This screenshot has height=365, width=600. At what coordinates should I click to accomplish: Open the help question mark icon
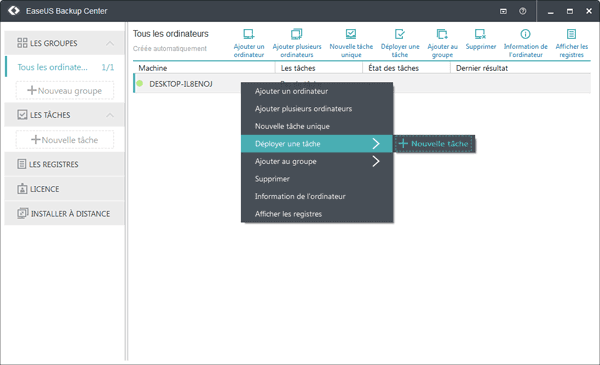522,11
